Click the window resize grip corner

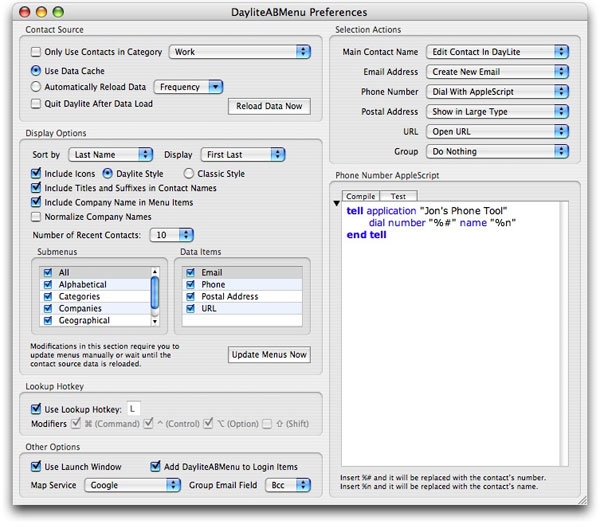(582, 499)
